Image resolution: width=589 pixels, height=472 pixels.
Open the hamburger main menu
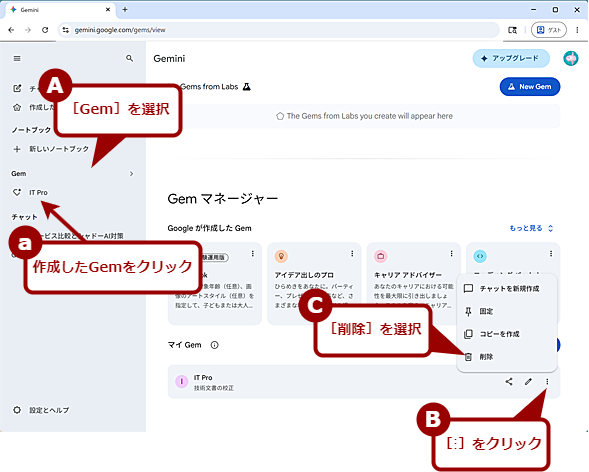pos(17,59)
